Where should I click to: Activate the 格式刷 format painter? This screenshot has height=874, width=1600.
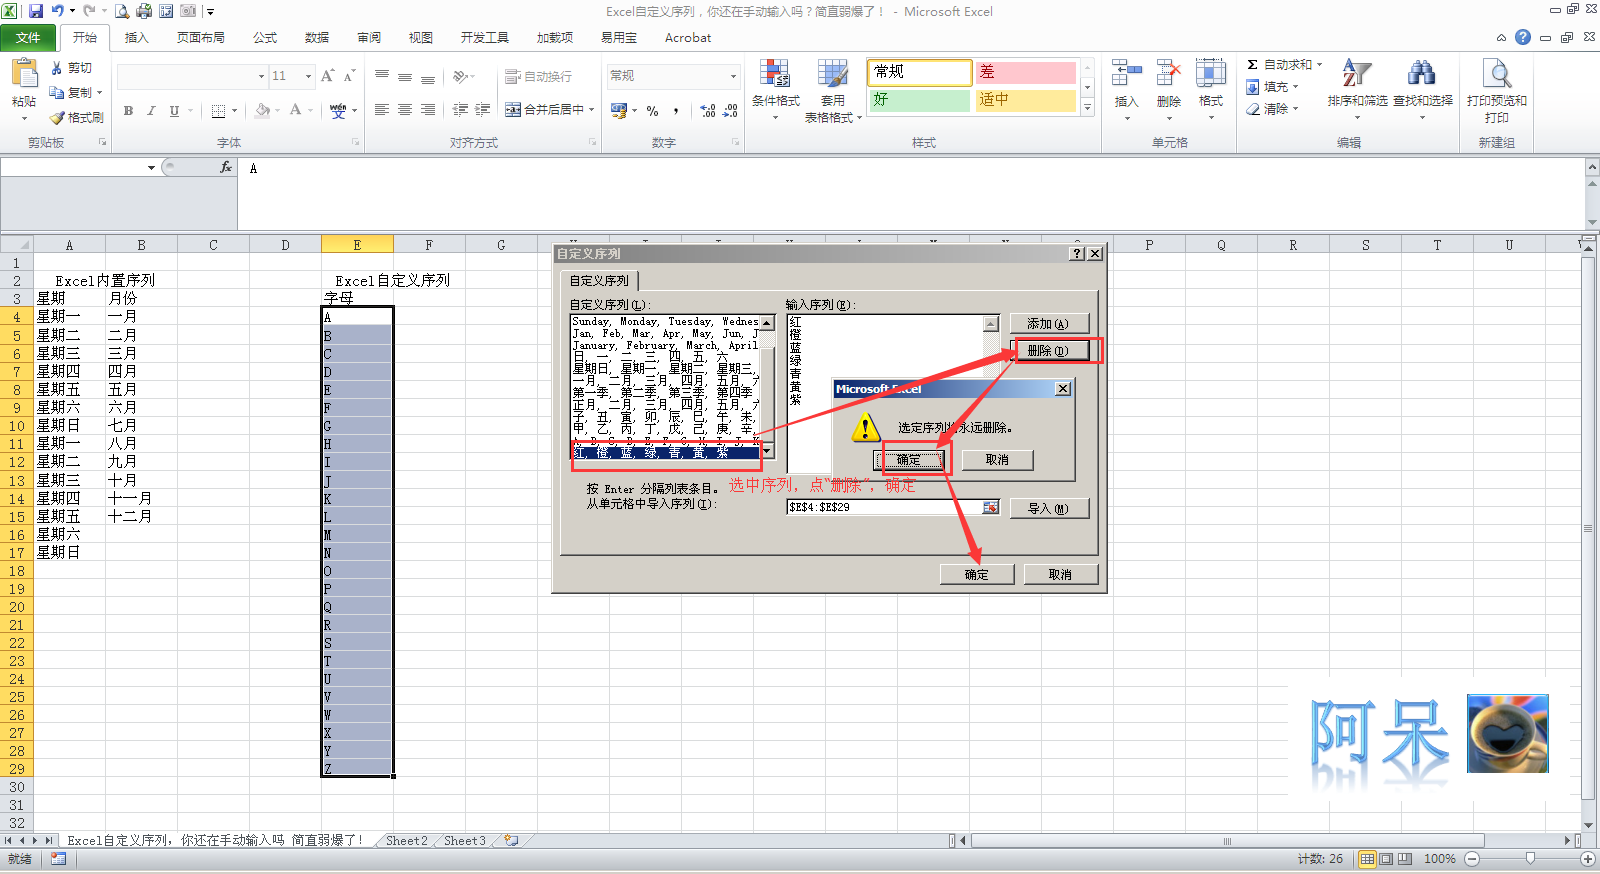pyautogui.click(x=77, y=117)
